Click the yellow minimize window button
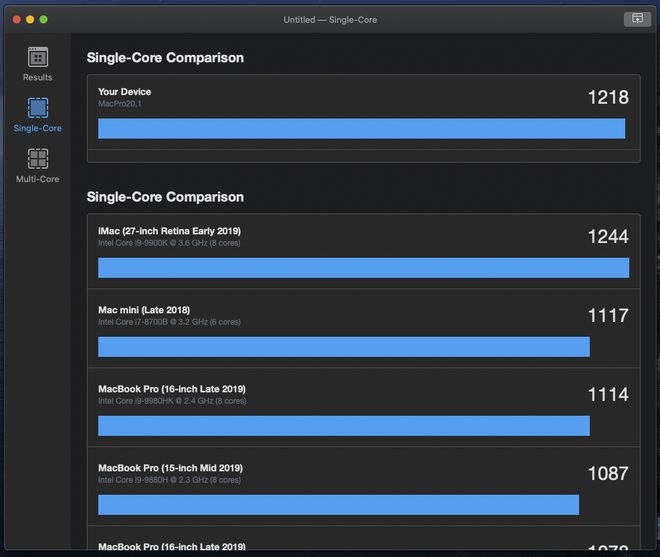 (30, 19)
